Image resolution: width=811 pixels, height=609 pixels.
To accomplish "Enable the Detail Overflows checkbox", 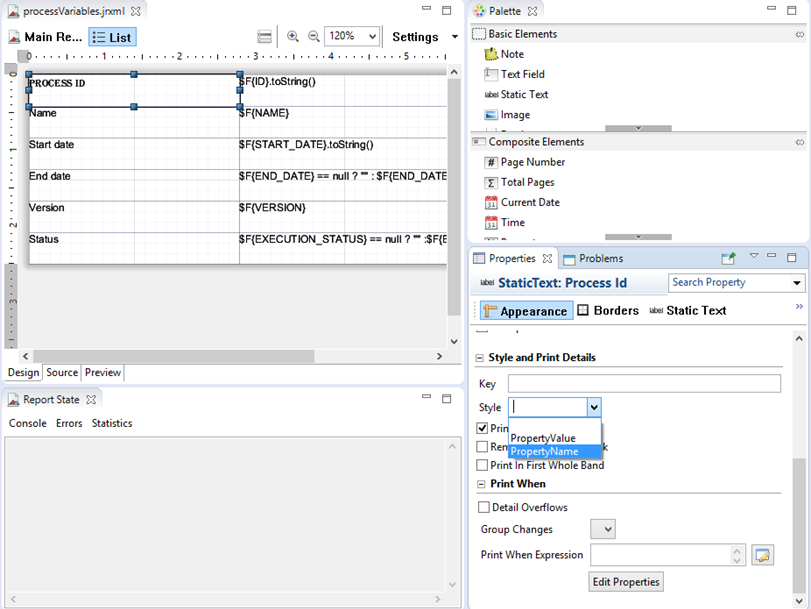I will click(485, 508).
